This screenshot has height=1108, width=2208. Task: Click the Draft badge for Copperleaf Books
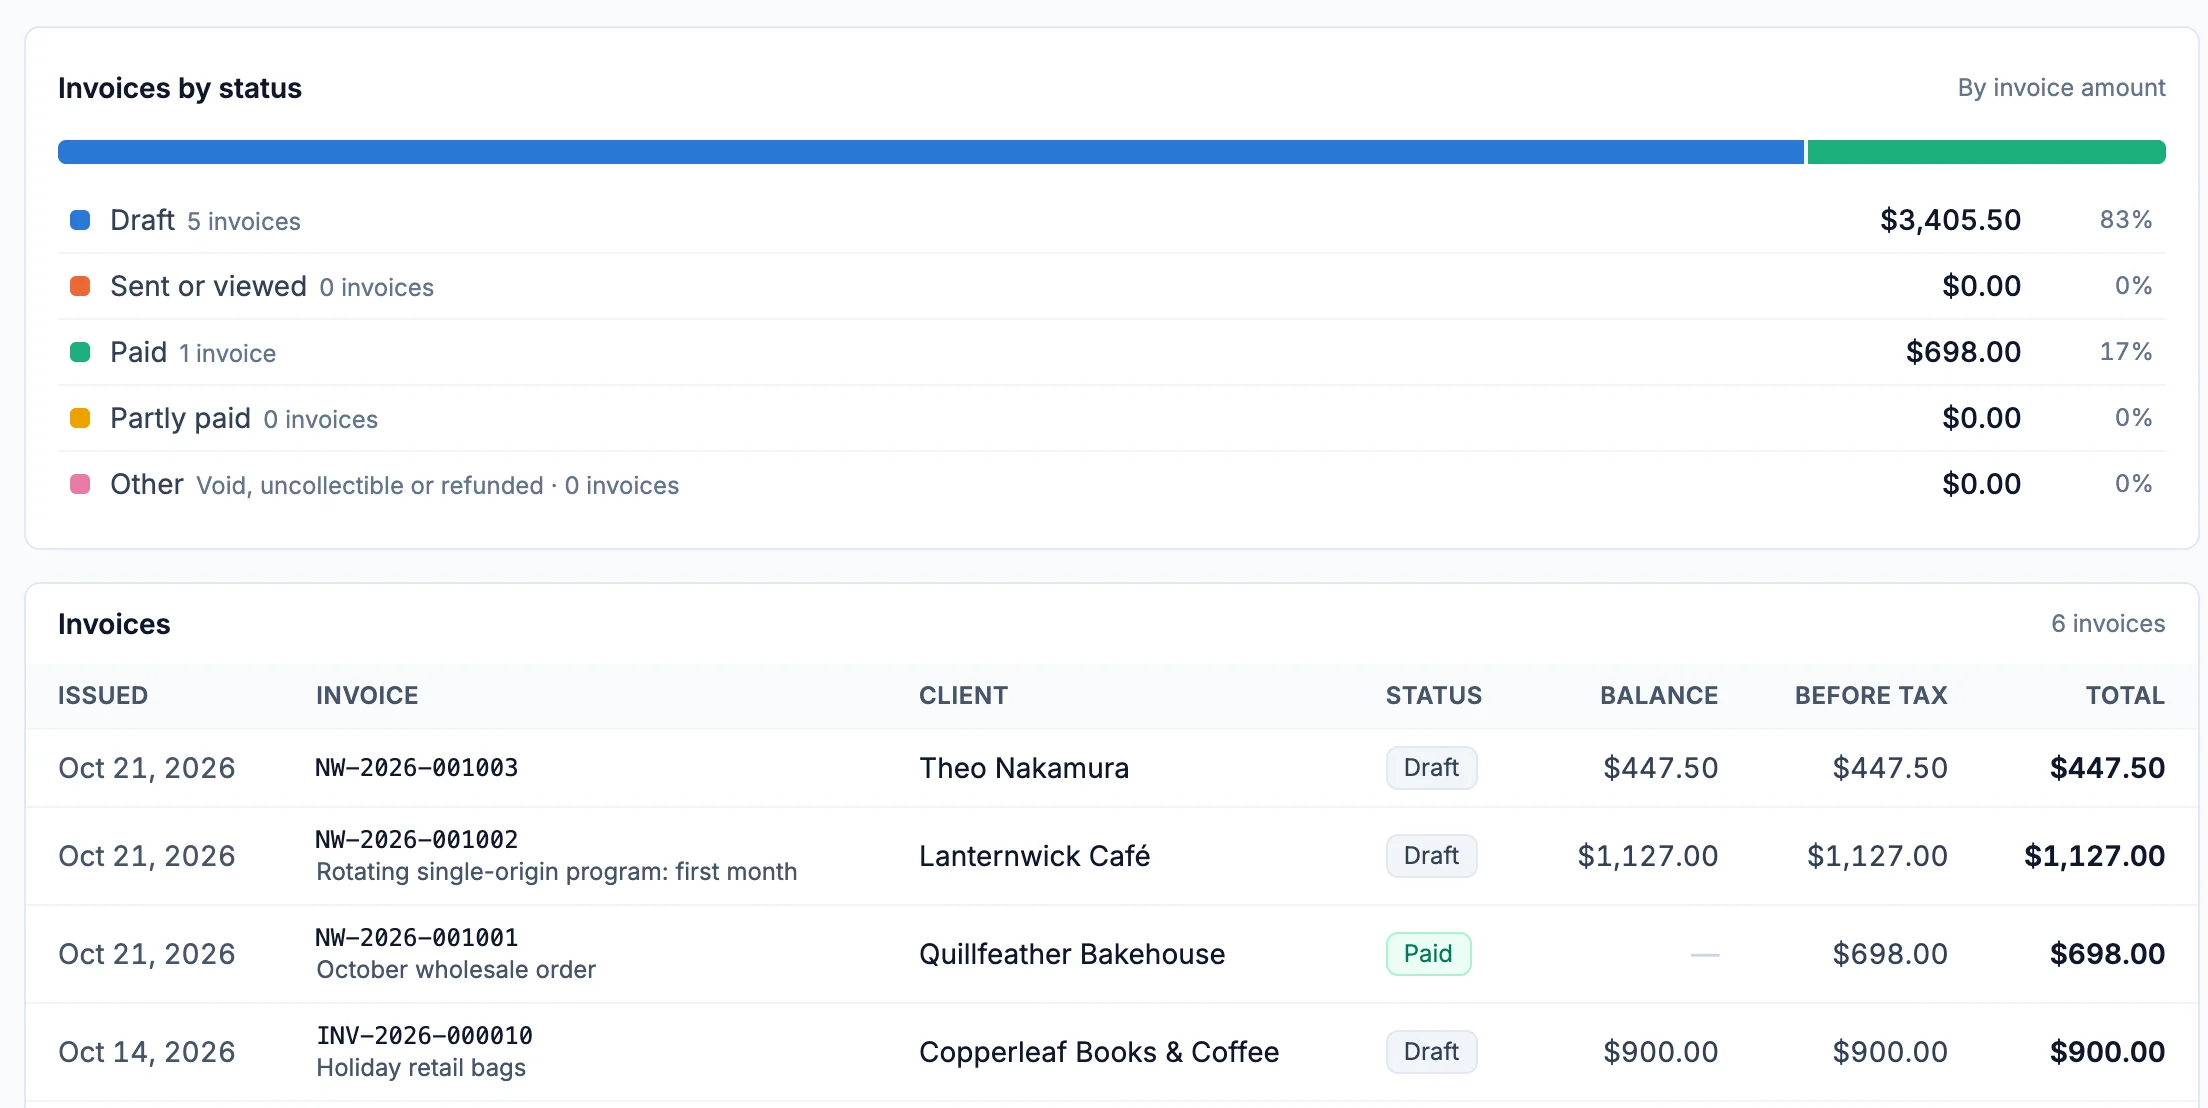point(1431,1052)
